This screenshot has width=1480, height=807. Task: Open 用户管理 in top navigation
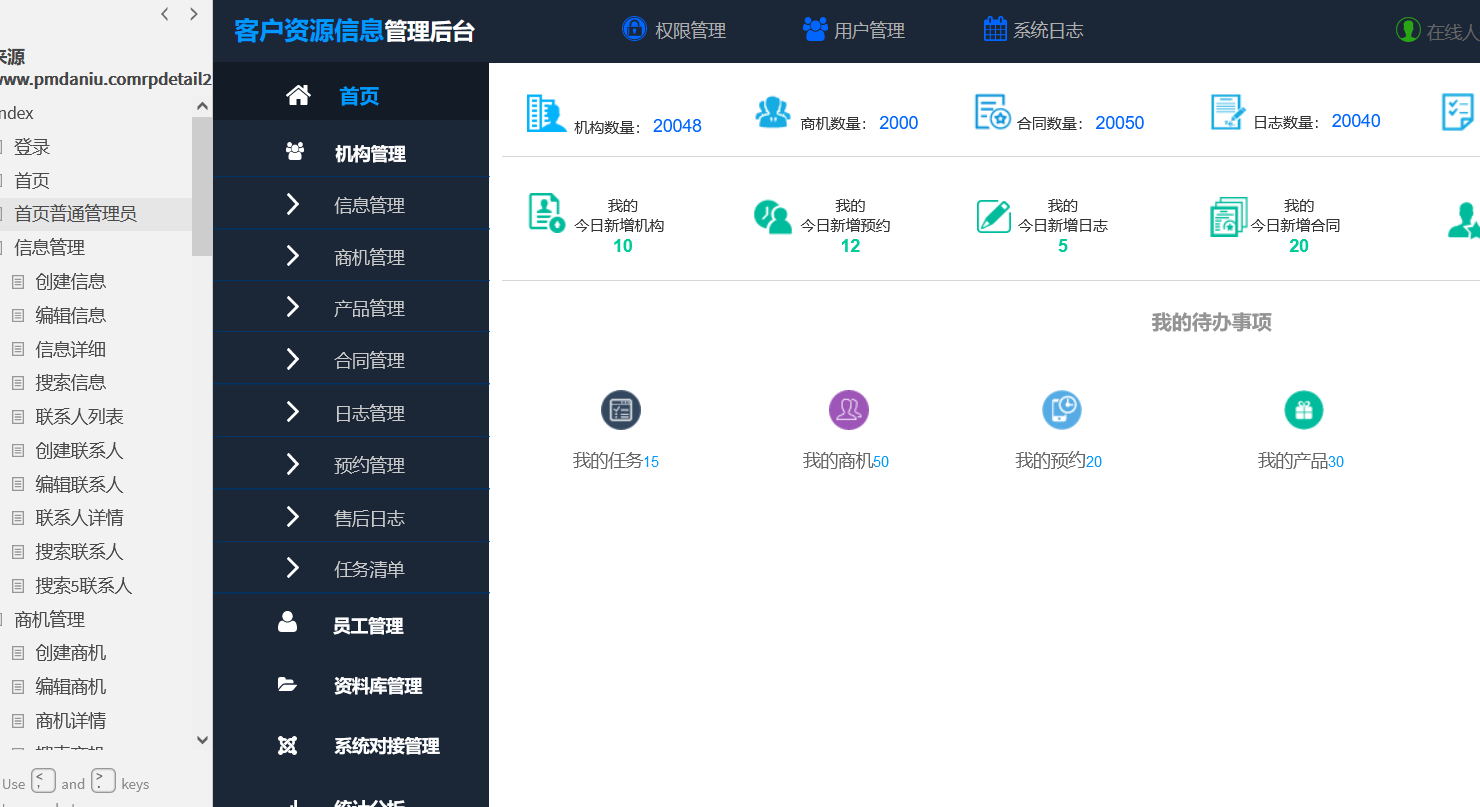869,31
